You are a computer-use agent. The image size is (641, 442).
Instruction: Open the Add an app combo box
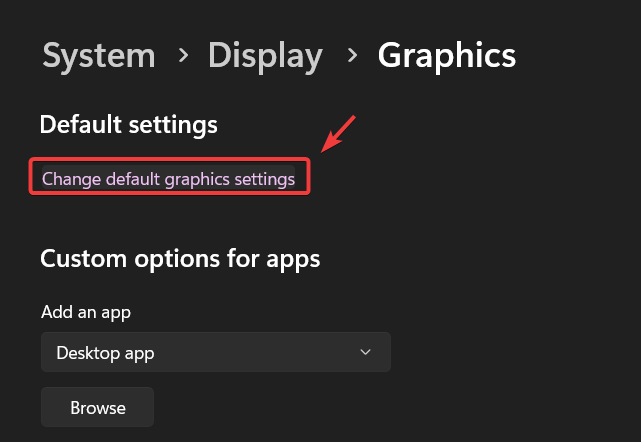pyautogui.click(x=215, y=352)
